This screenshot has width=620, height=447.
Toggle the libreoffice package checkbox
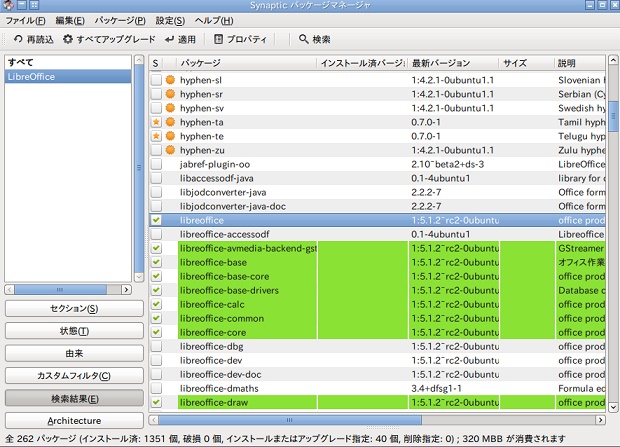[x=156, y=220]
